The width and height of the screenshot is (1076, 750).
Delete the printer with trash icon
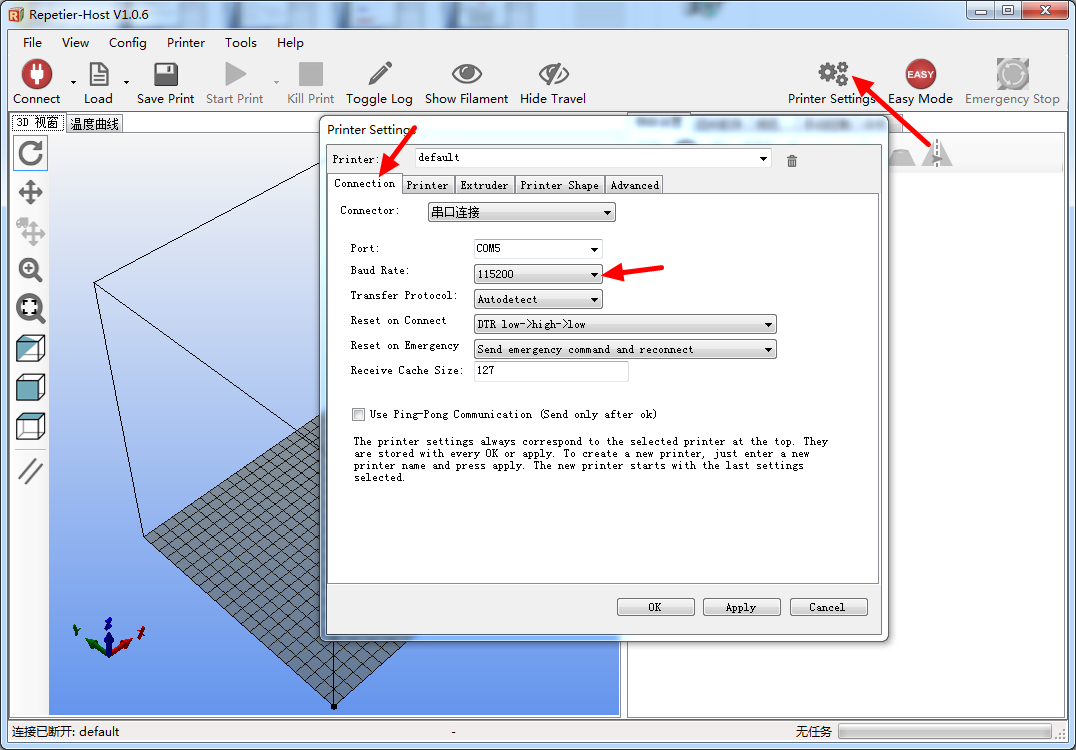[x=792, y=160]
